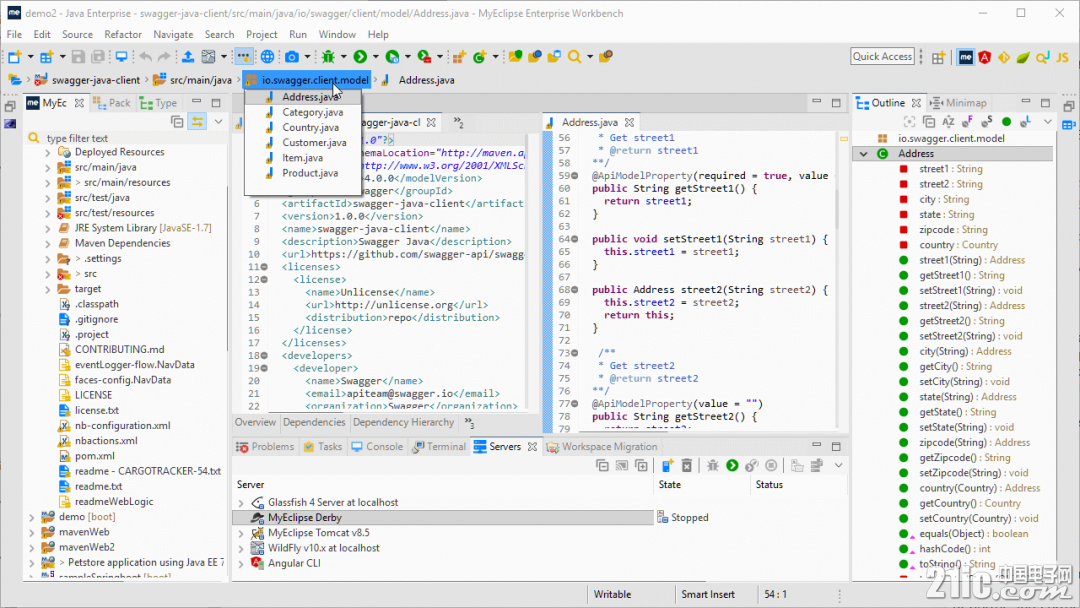
Task: Collapse the Address class in Outline
Action: (x=863, y=154)
